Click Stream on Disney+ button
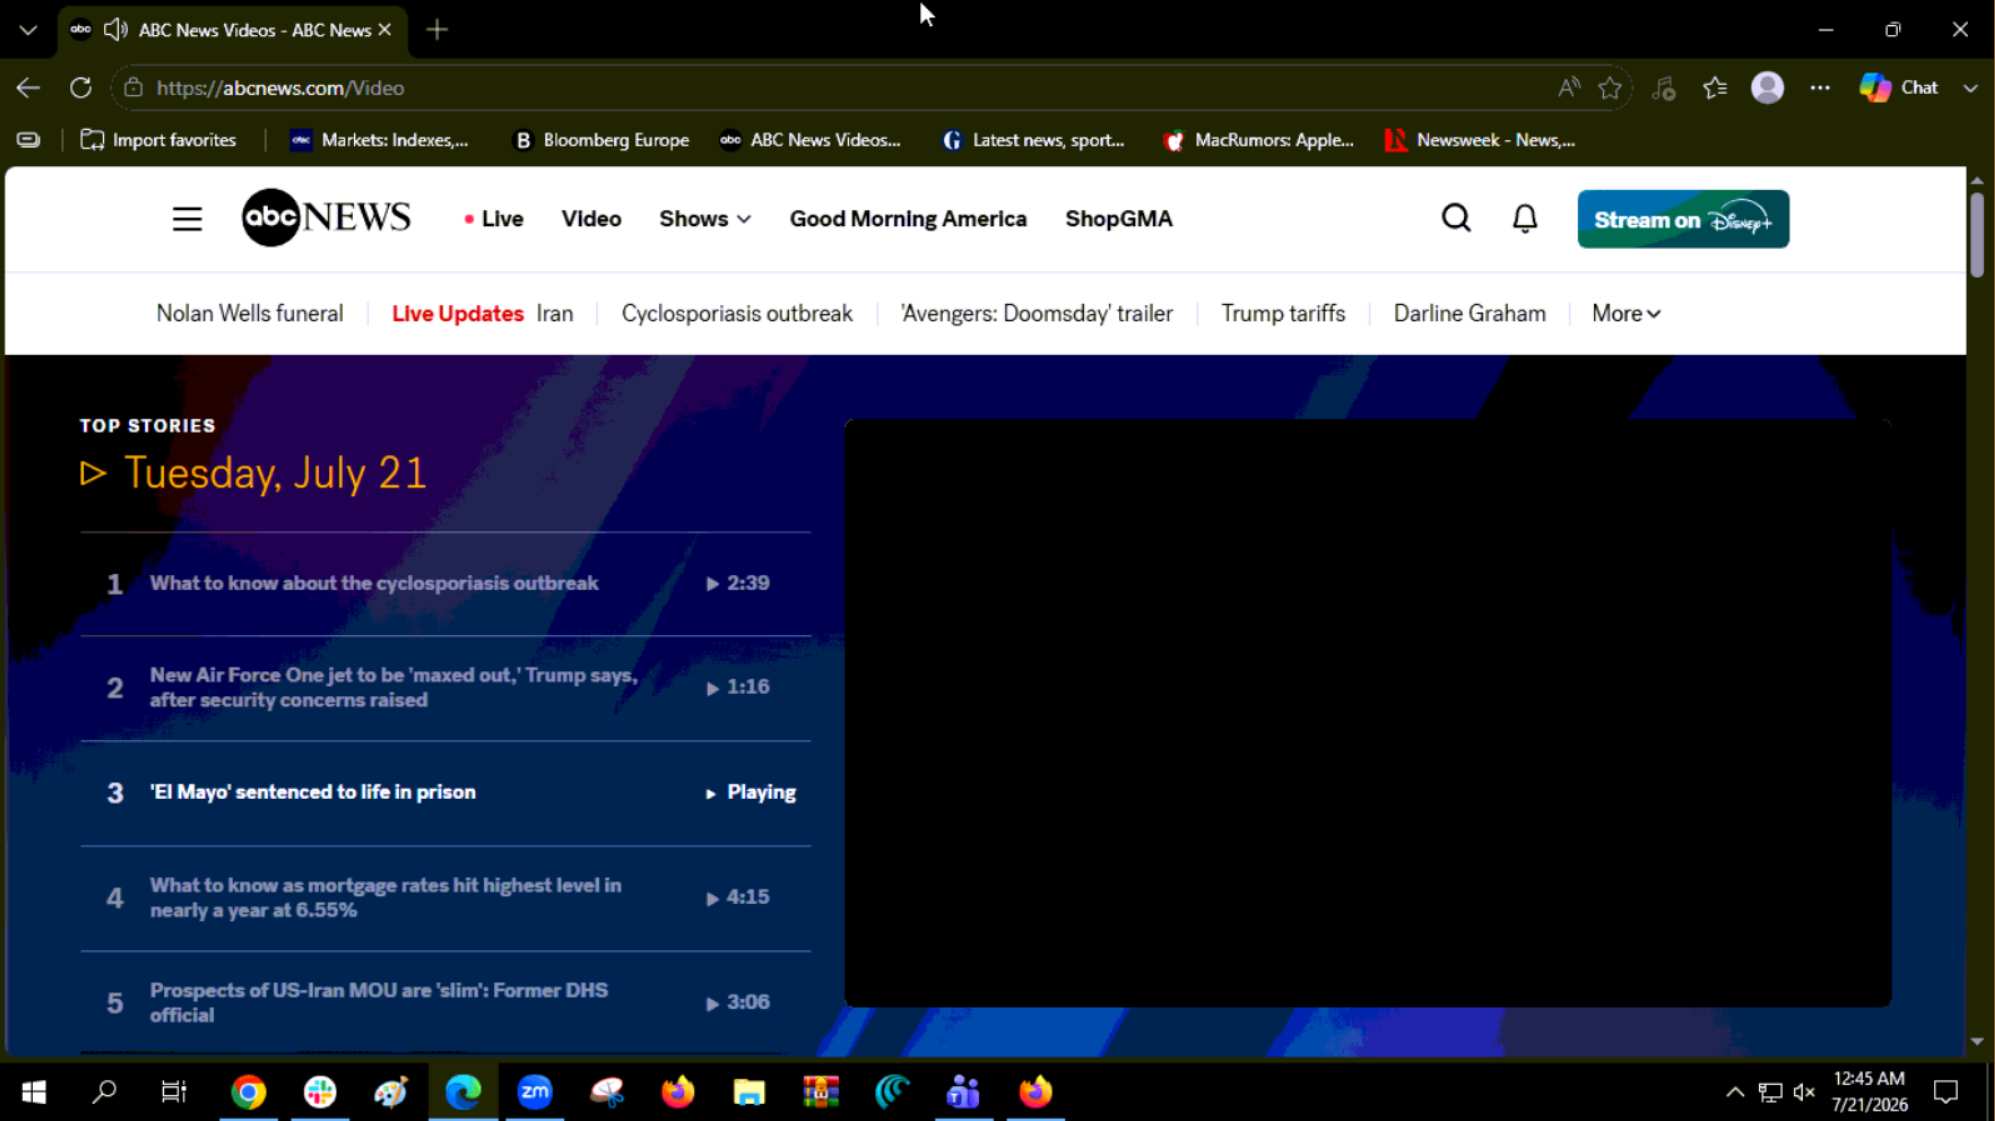 1683,219
